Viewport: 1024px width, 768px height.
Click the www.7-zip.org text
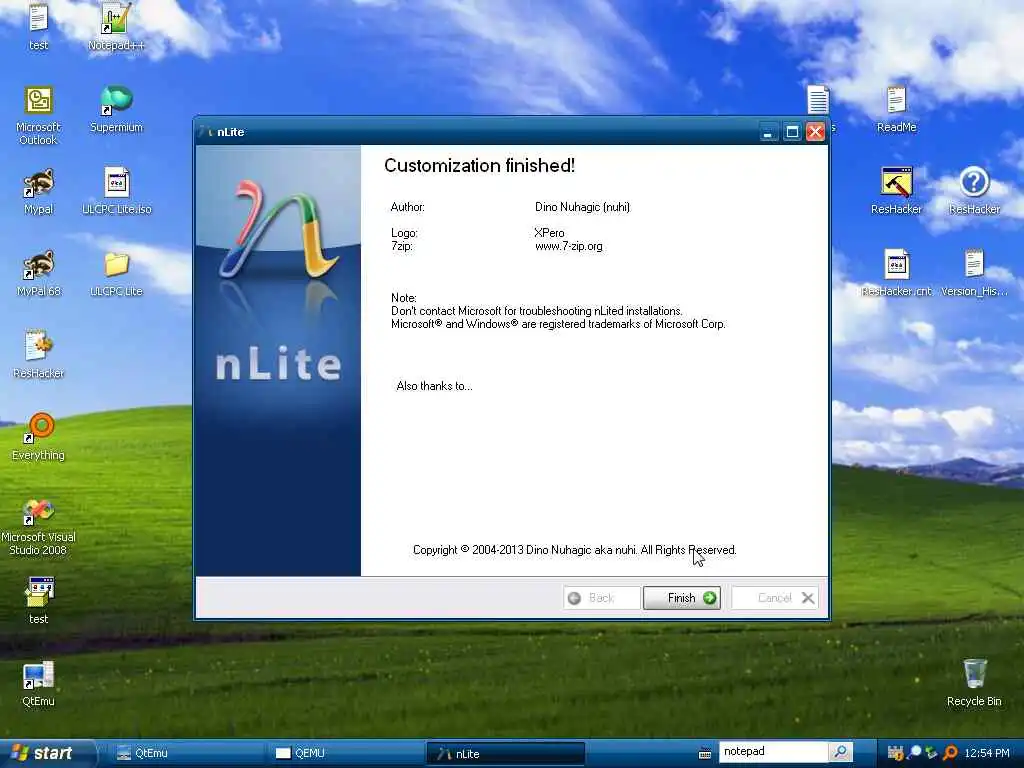point(568,246)
